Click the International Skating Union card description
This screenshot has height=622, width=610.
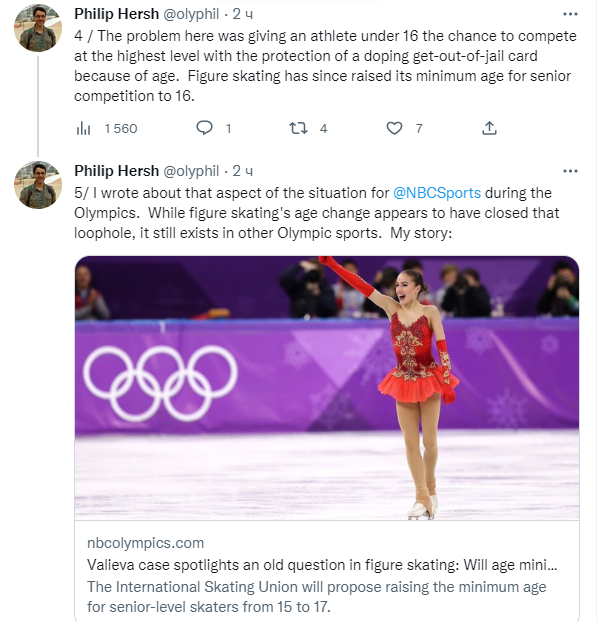316,597
